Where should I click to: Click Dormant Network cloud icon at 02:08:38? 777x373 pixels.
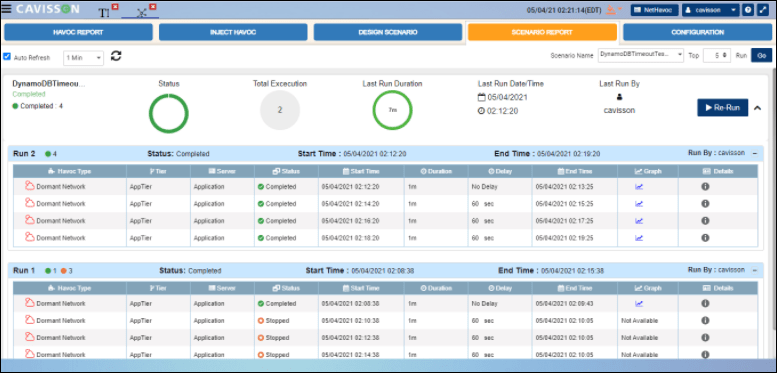coord(30,303)
